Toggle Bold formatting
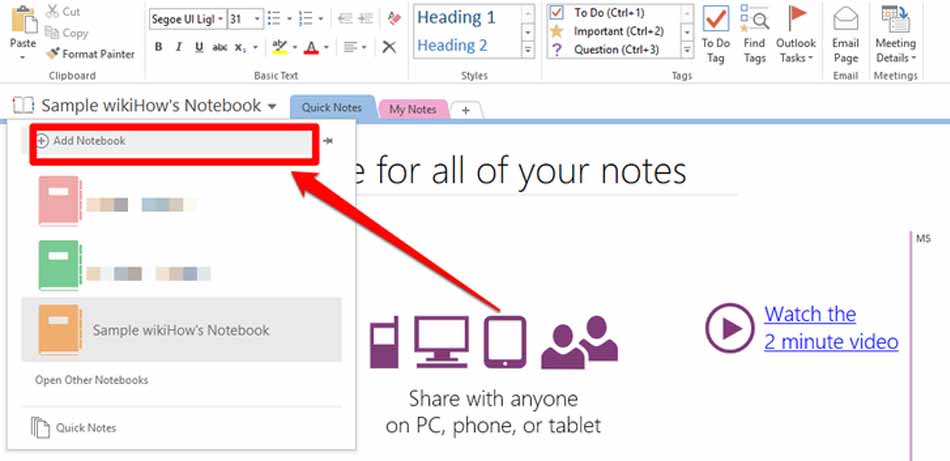Screen dimensions: 950x461 [x=158, y=47]
